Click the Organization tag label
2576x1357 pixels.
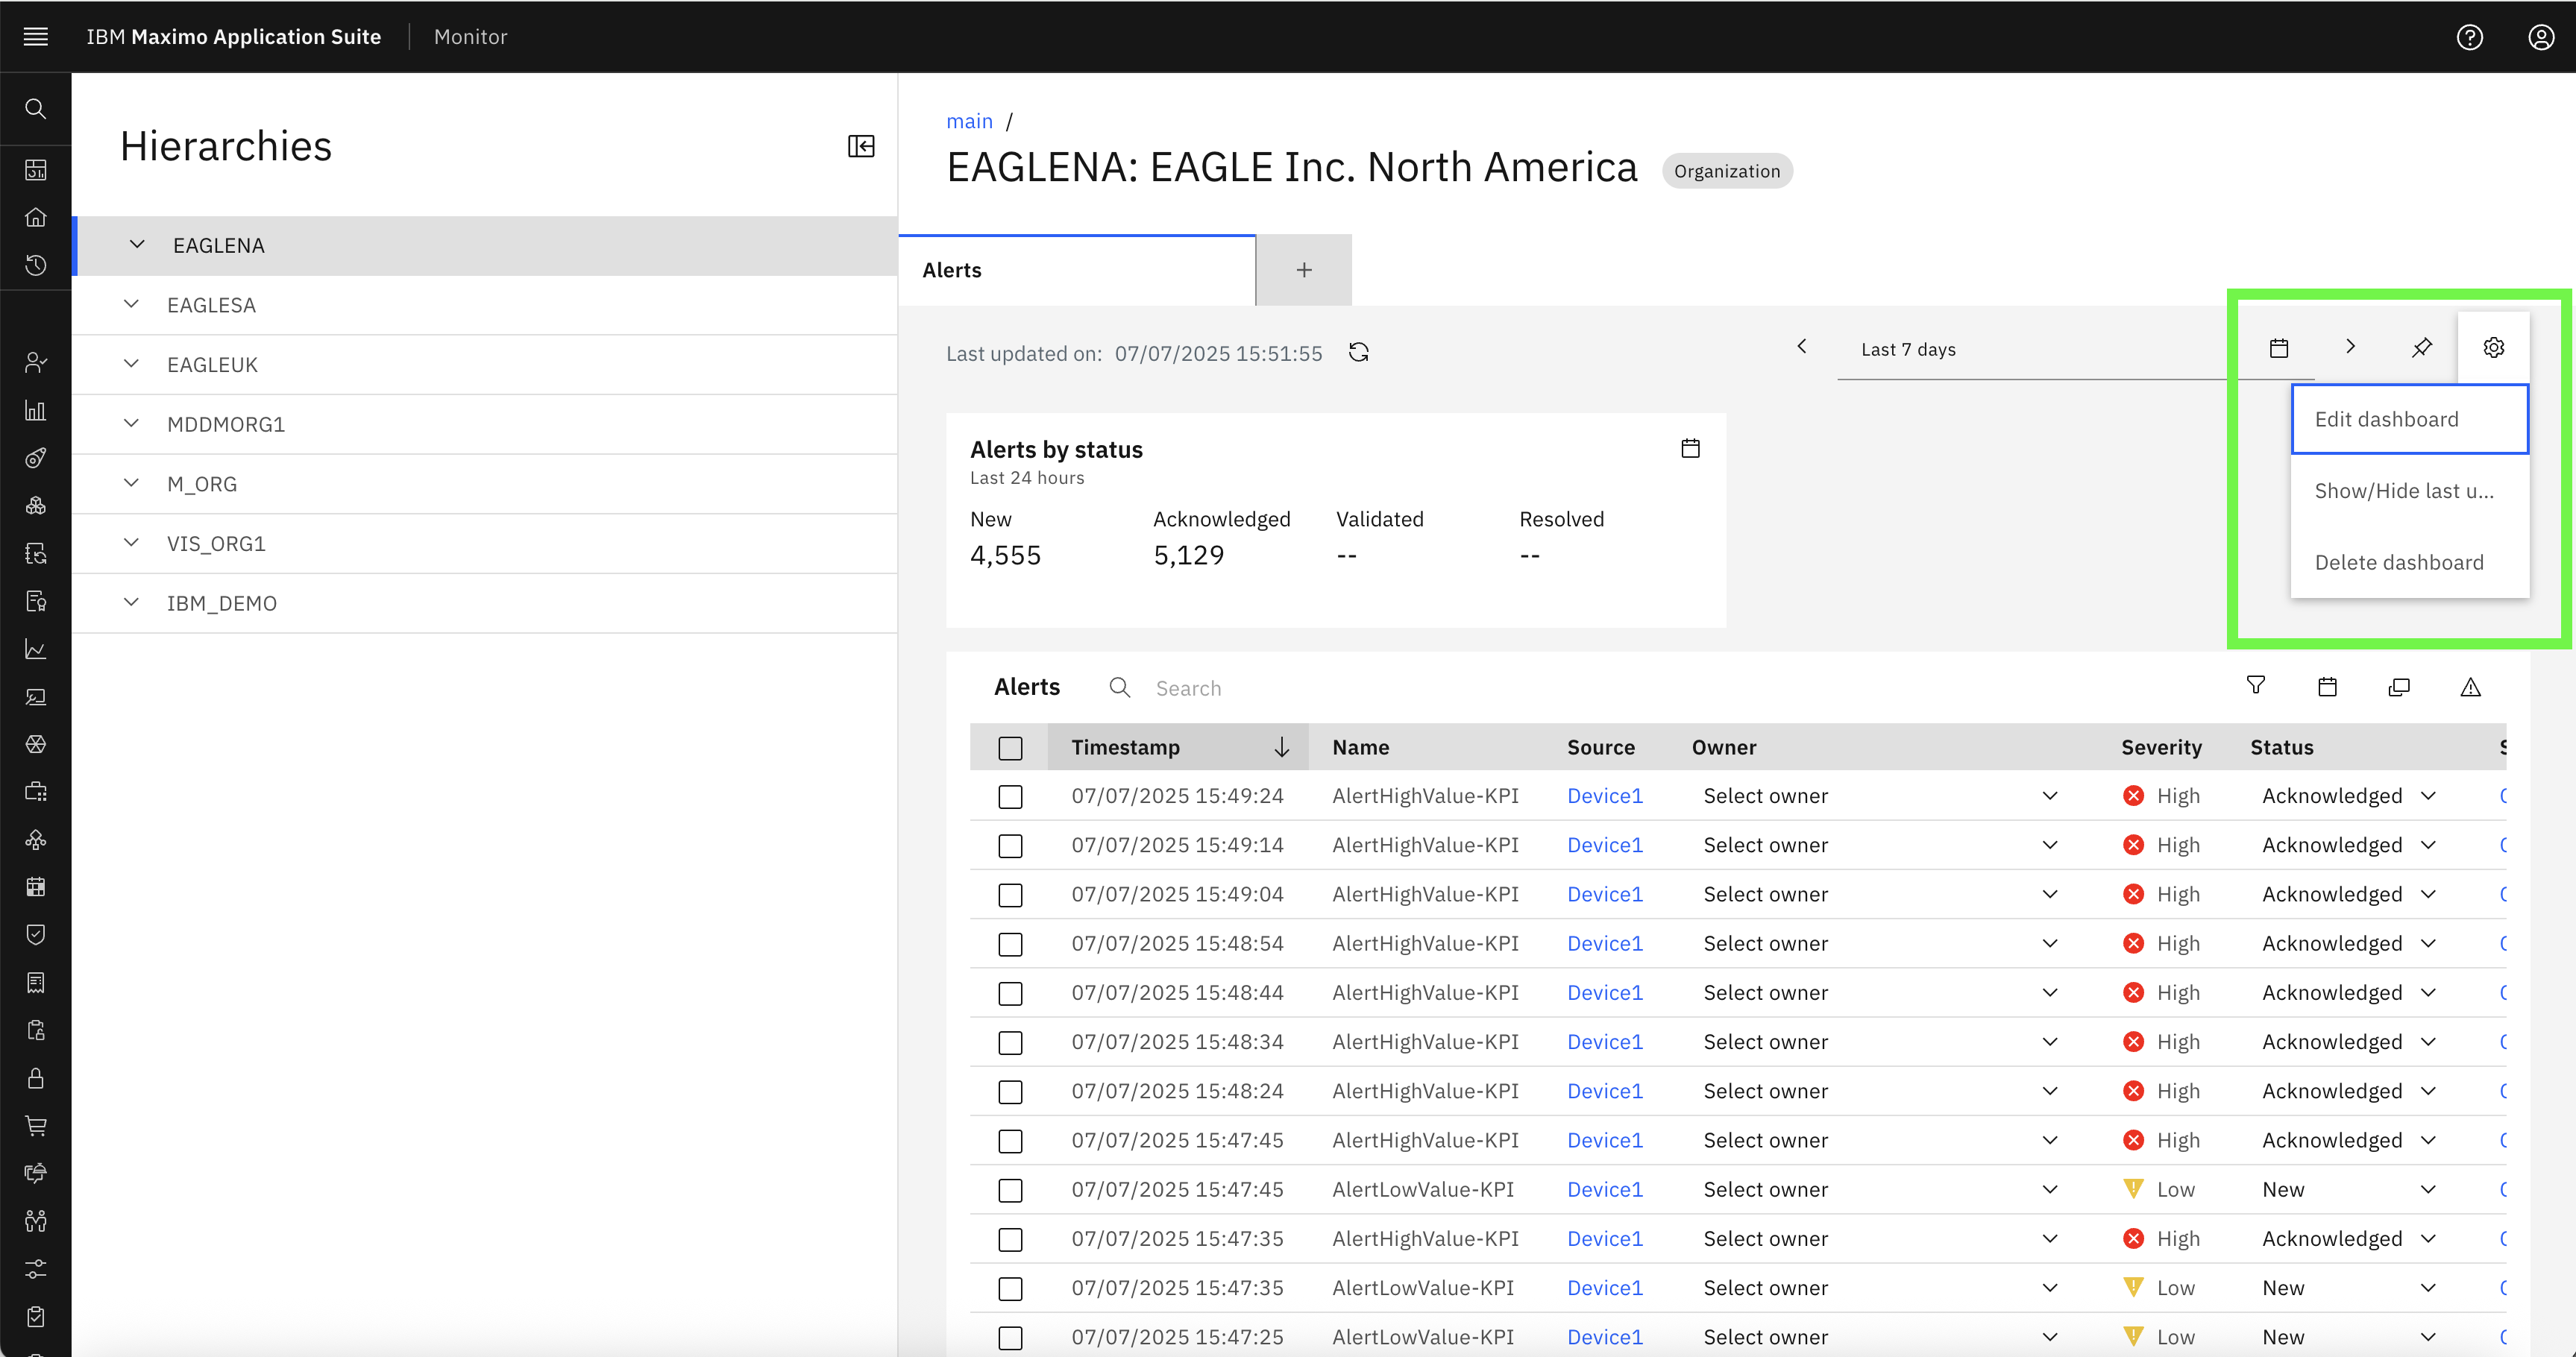1727,171
